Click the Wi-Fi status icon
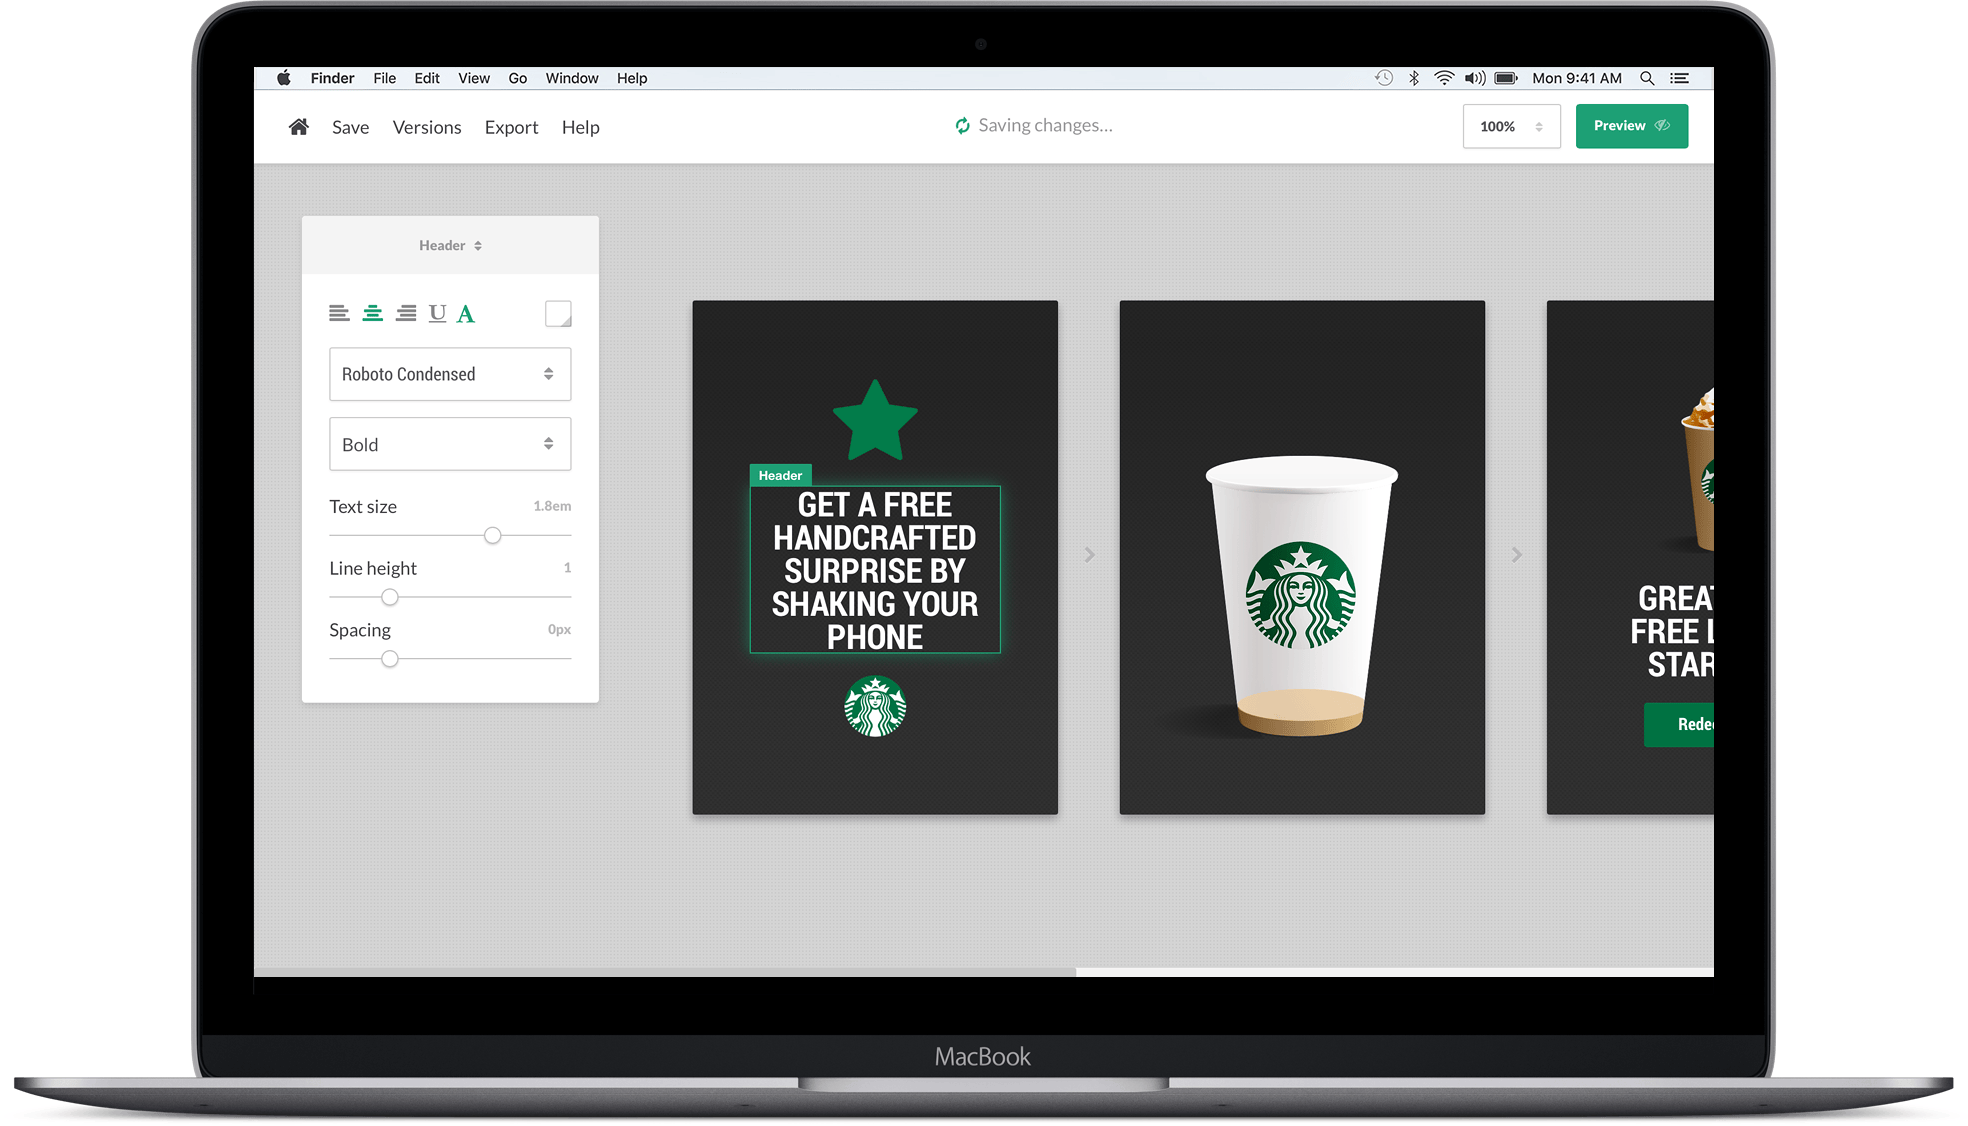The height and width of the screenshot is (1126, 1968). (1444, 78)
